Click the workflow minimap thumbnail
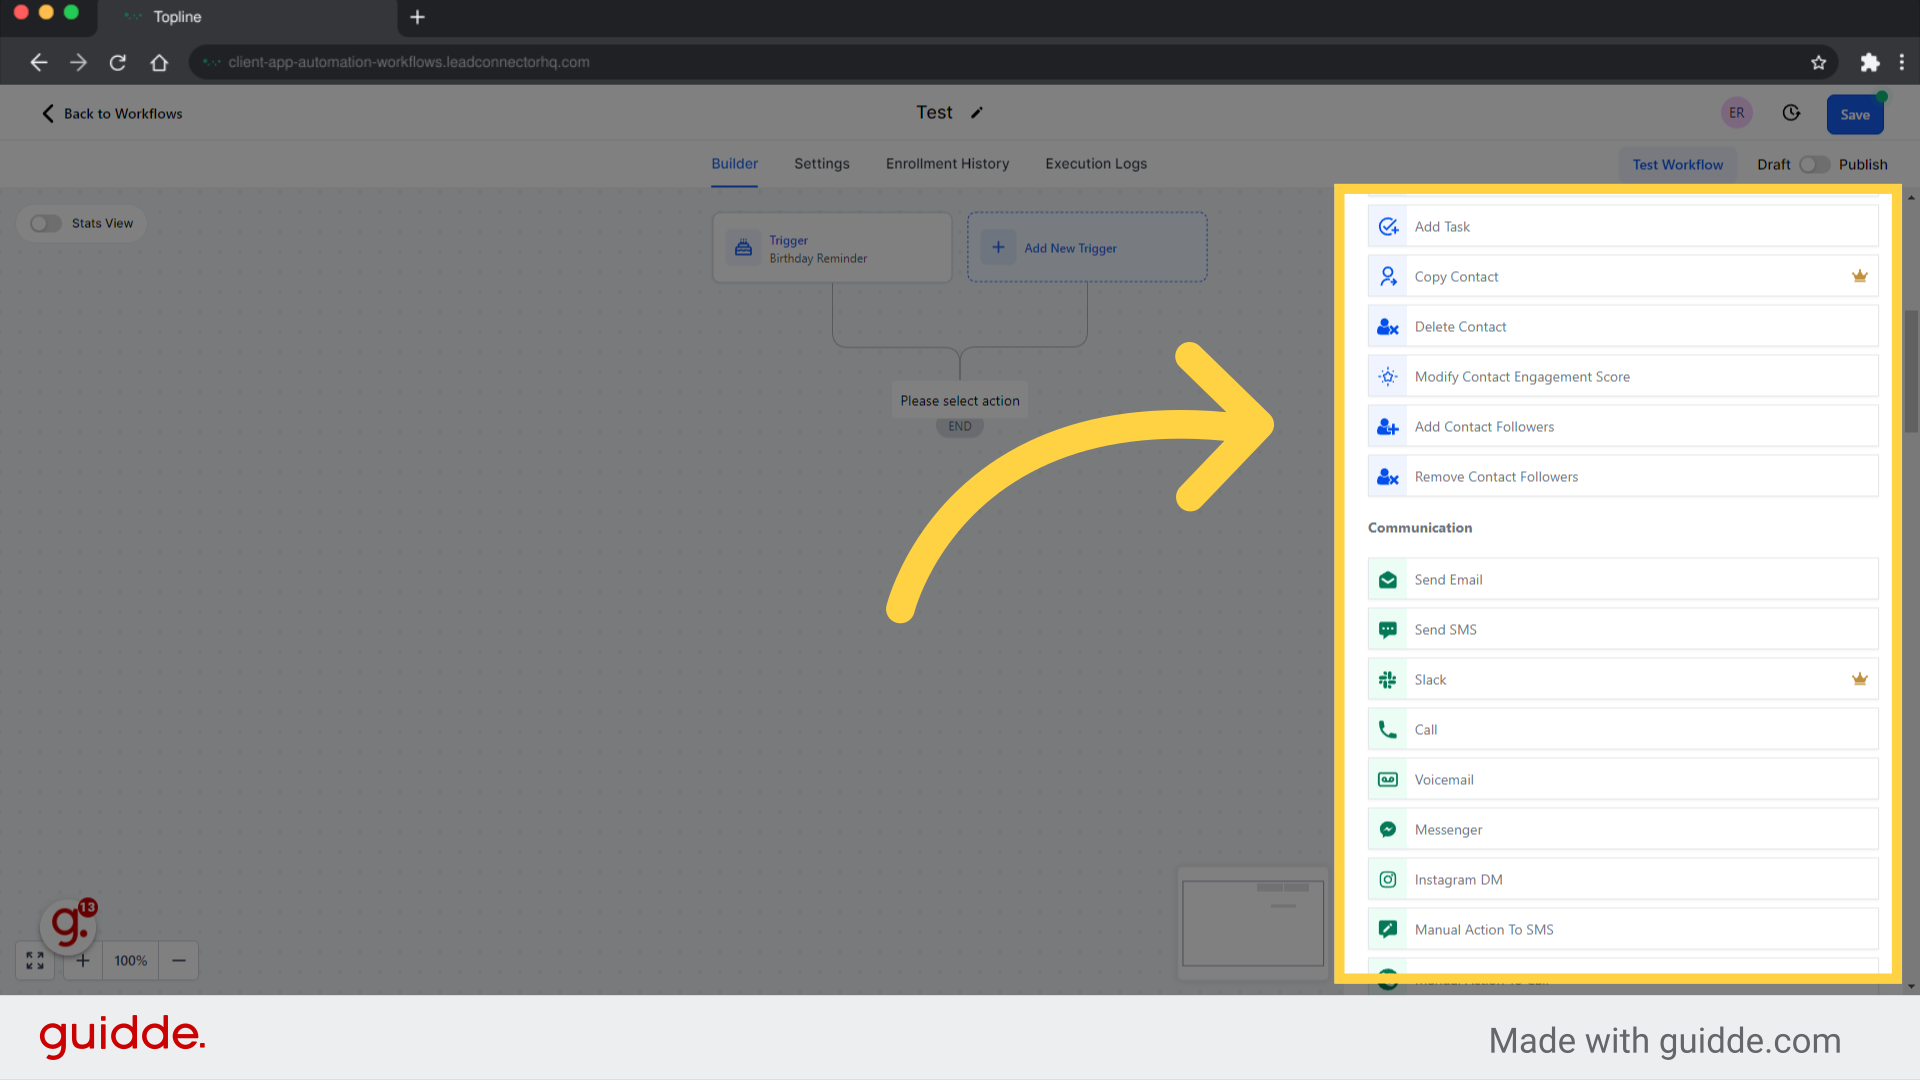This screenshot has width=1920, height=1080. (x=1253, y=923)
